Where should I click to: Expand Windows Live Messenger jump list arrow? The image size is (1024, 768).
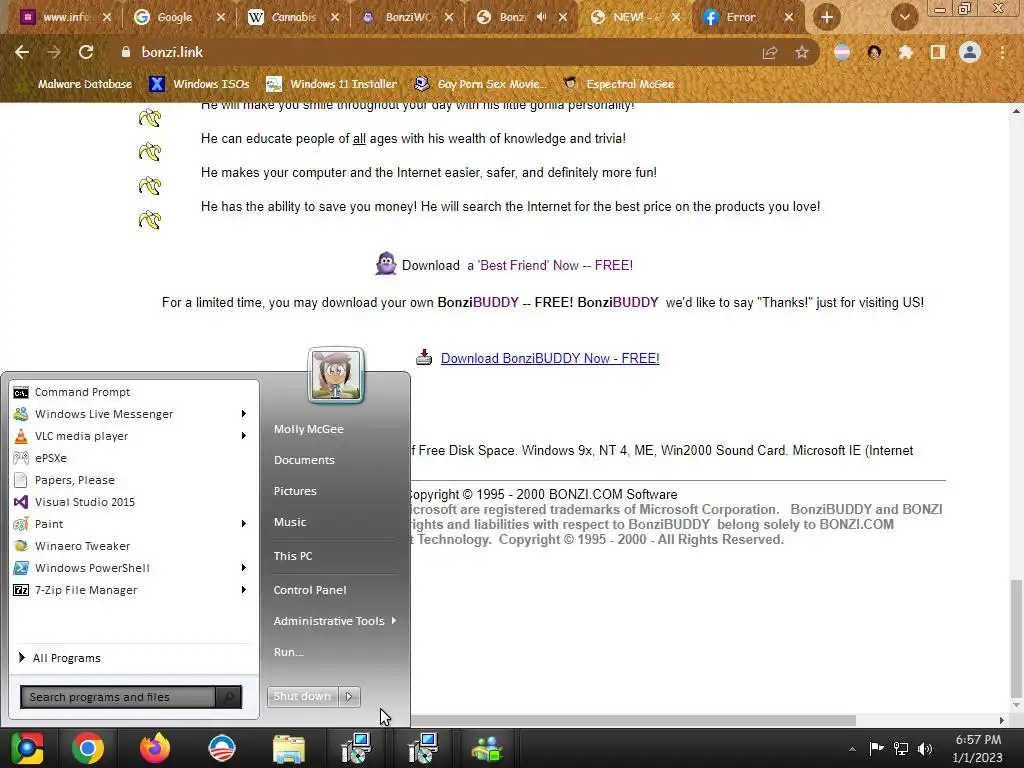coord(244,414)
